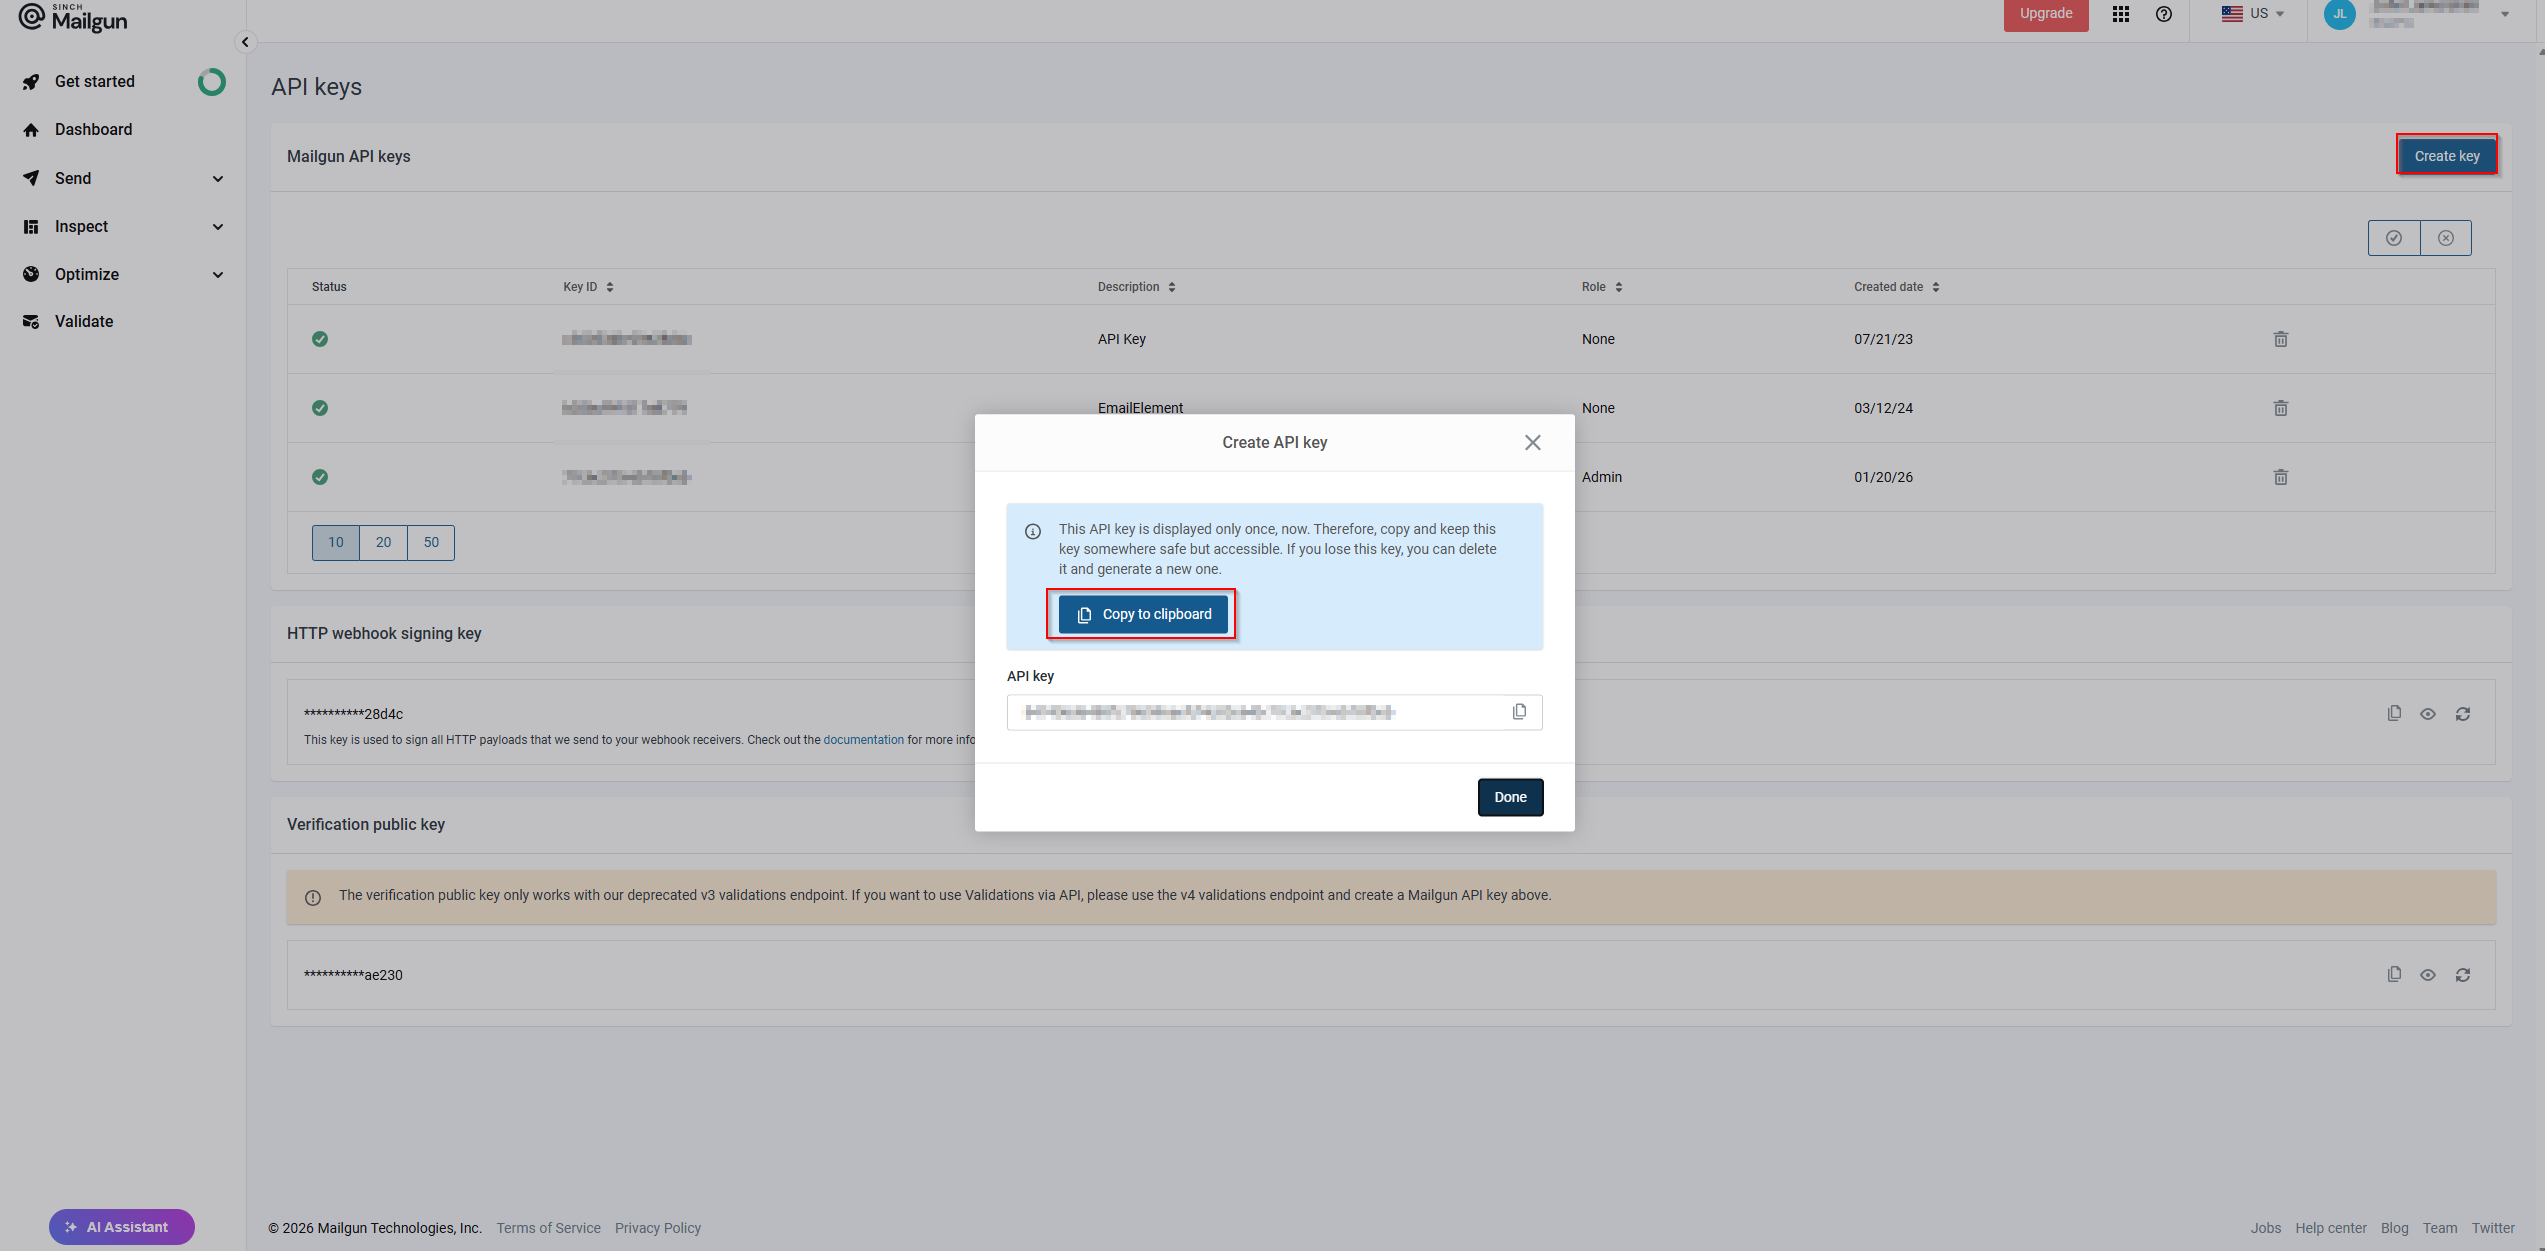Click the status icon of the API Key row
Screen dimensions: 2545x1251
320,339
